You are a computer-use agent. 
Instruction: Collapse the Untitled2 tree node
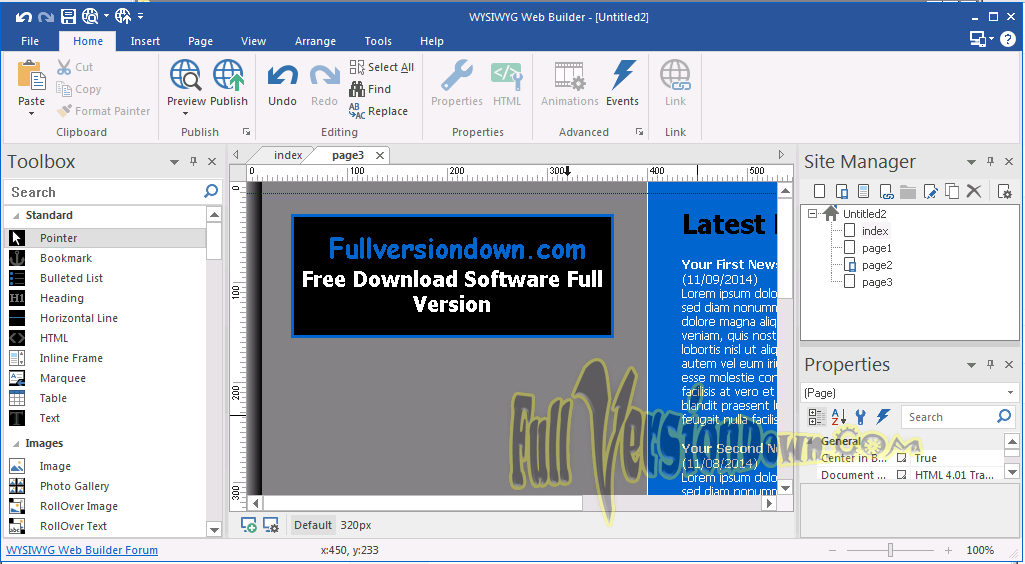tap(812, 214)
